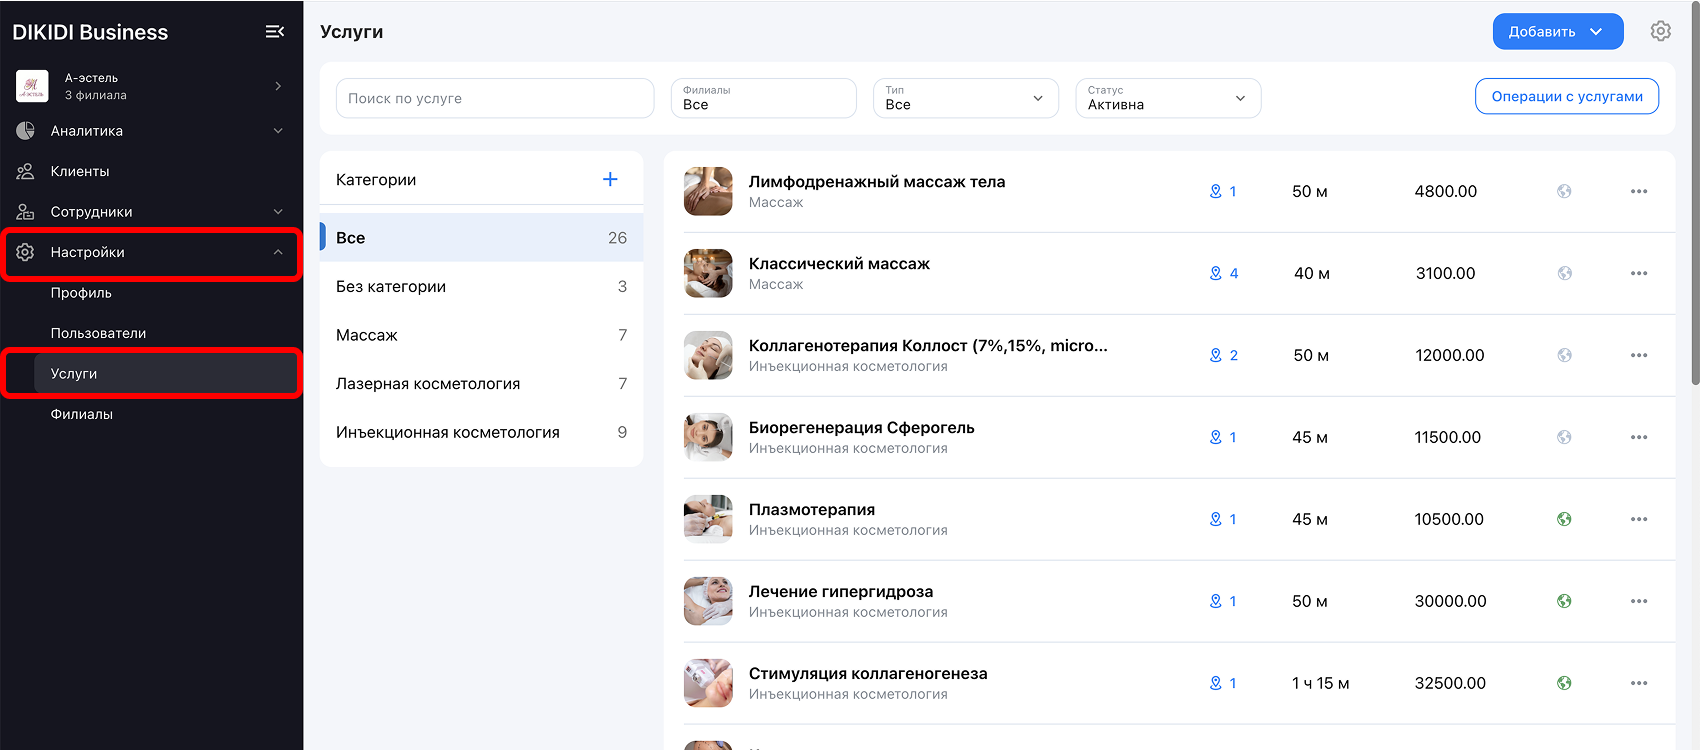
Task: Click the staff icon for Классический массаж
Action: point(1216,273)
